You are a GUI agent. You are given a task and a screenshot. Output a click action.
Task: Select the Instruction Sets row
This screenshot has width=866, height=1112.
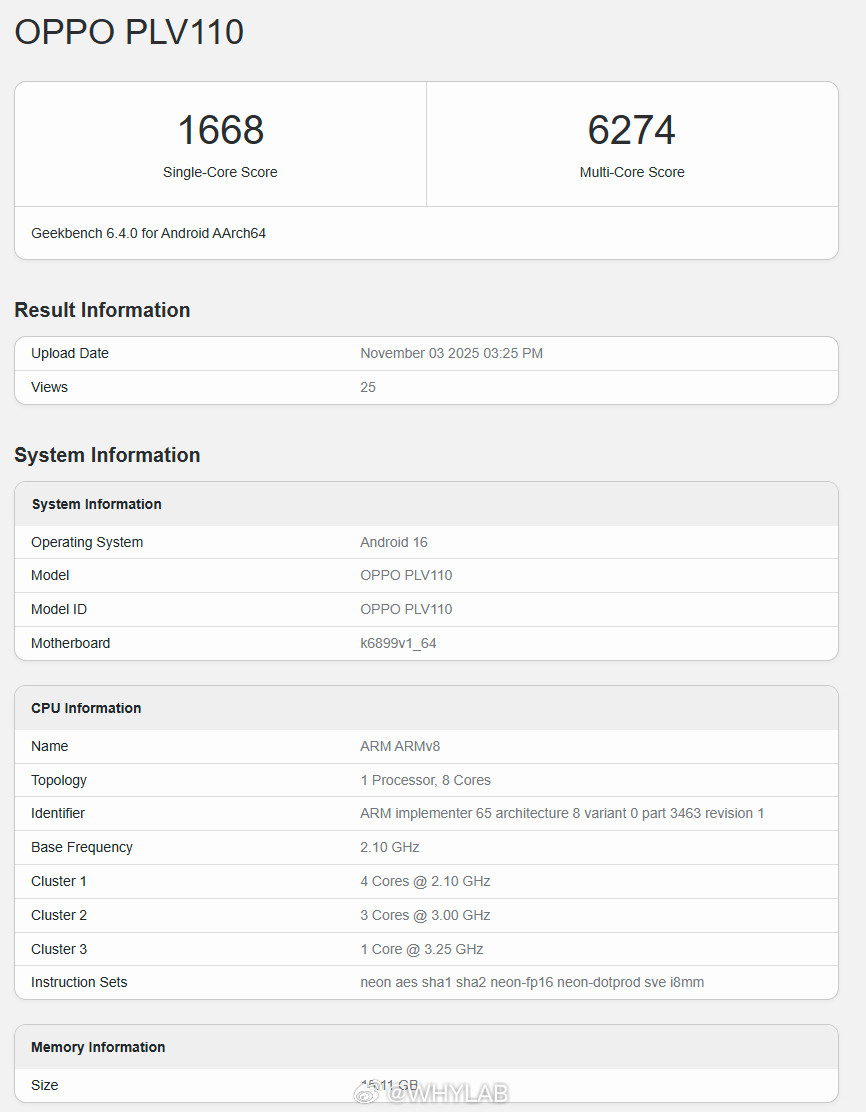(535, 982)
